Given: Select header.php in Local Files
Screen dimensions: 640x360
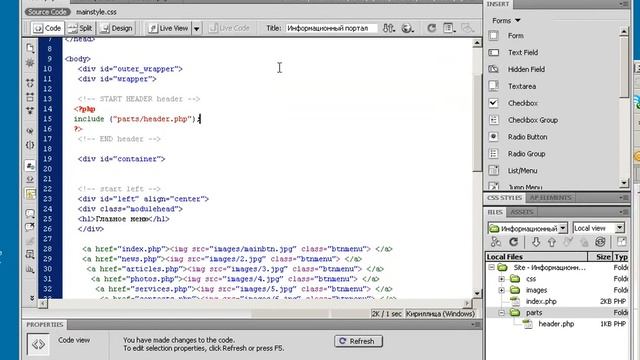Looking at the screenshot, I should (557, 324).
